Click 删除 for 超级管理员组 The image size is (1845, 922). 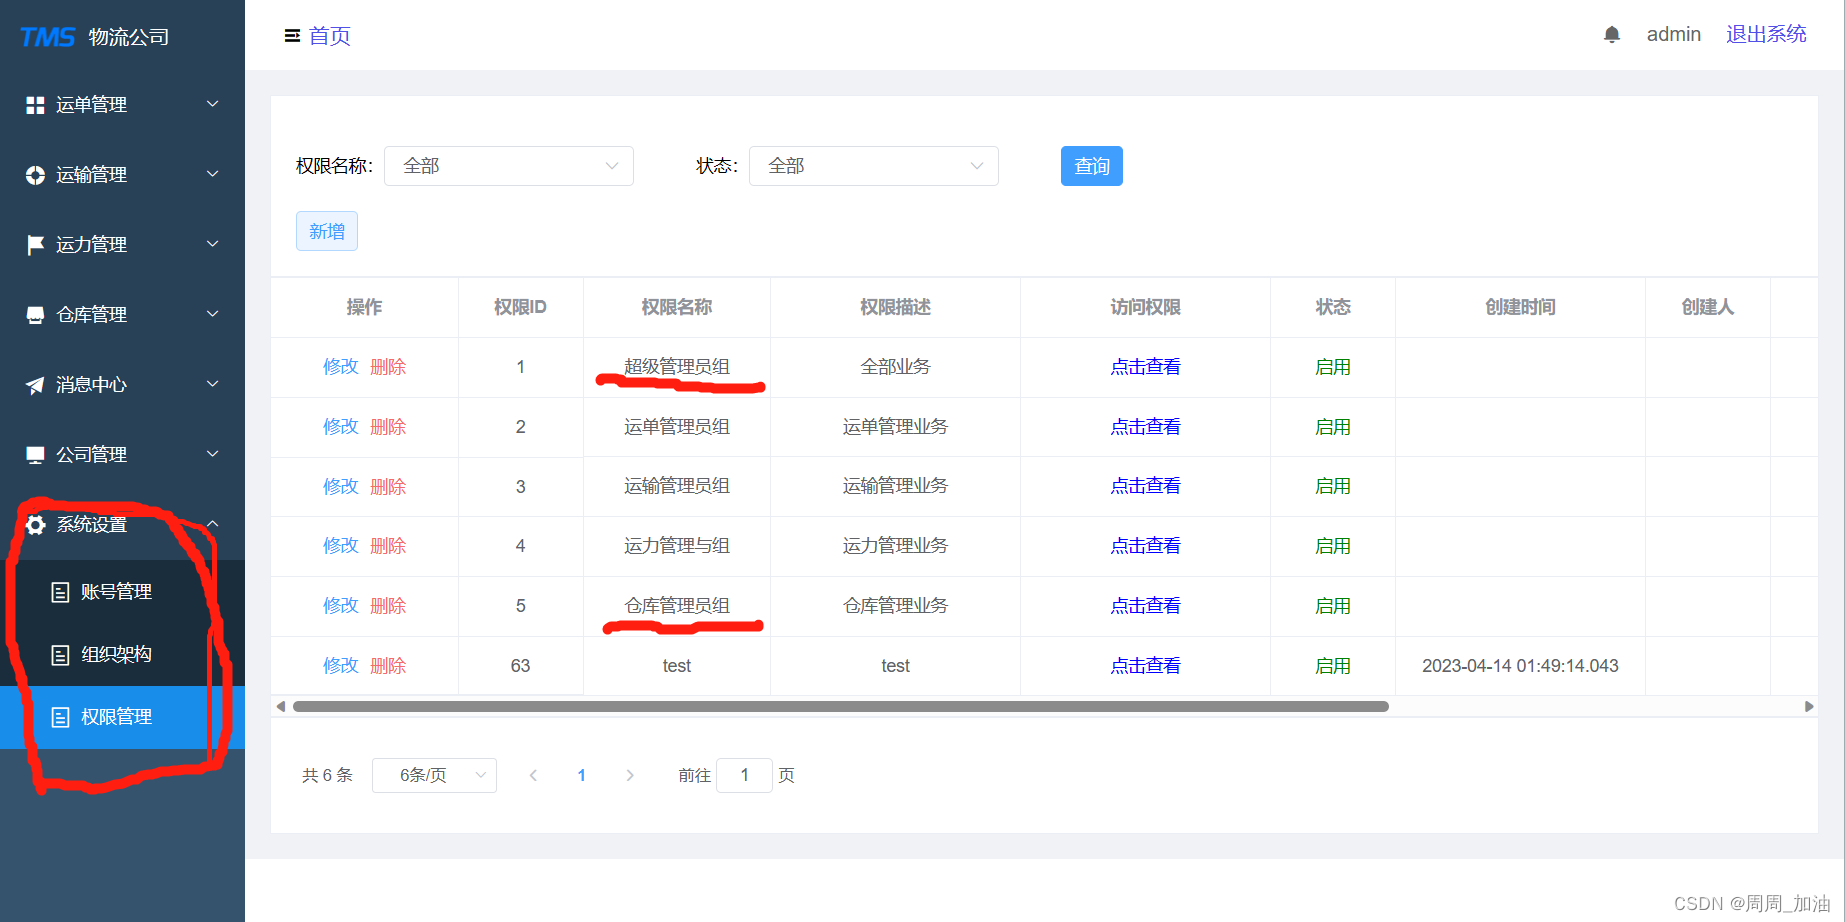388,367
